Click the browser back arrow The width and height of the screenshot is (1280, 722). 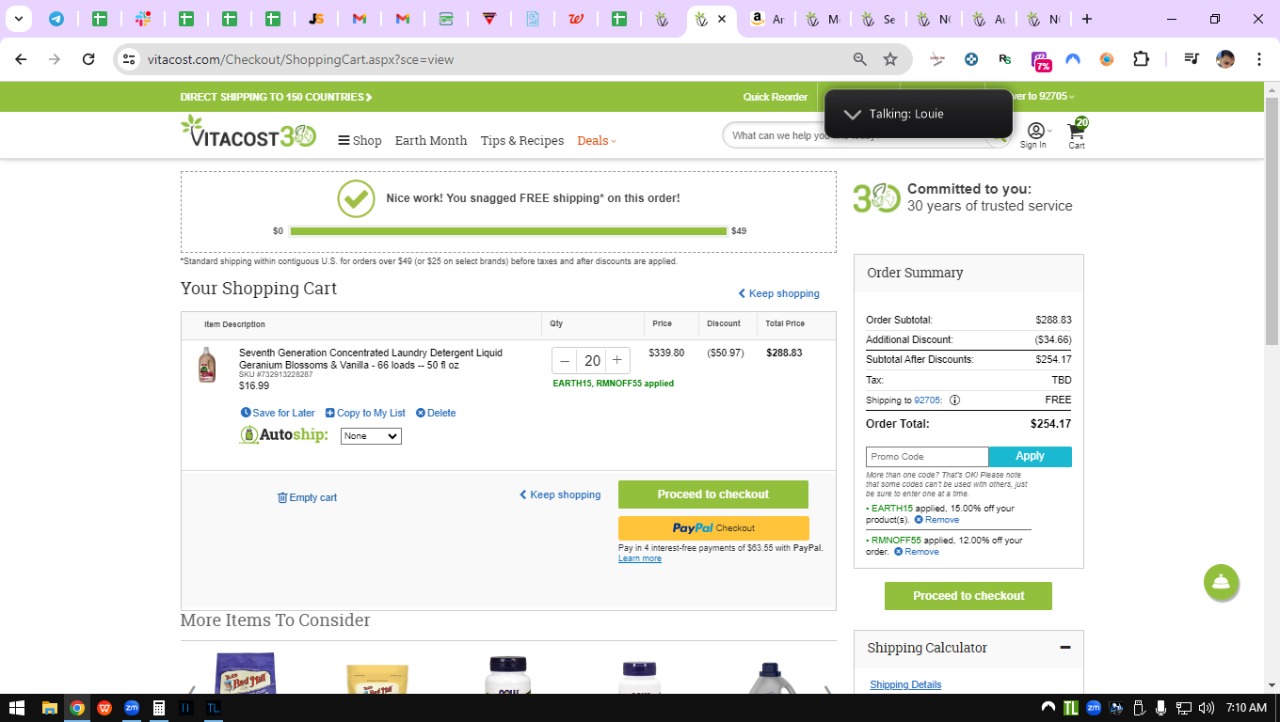[21, 60]
